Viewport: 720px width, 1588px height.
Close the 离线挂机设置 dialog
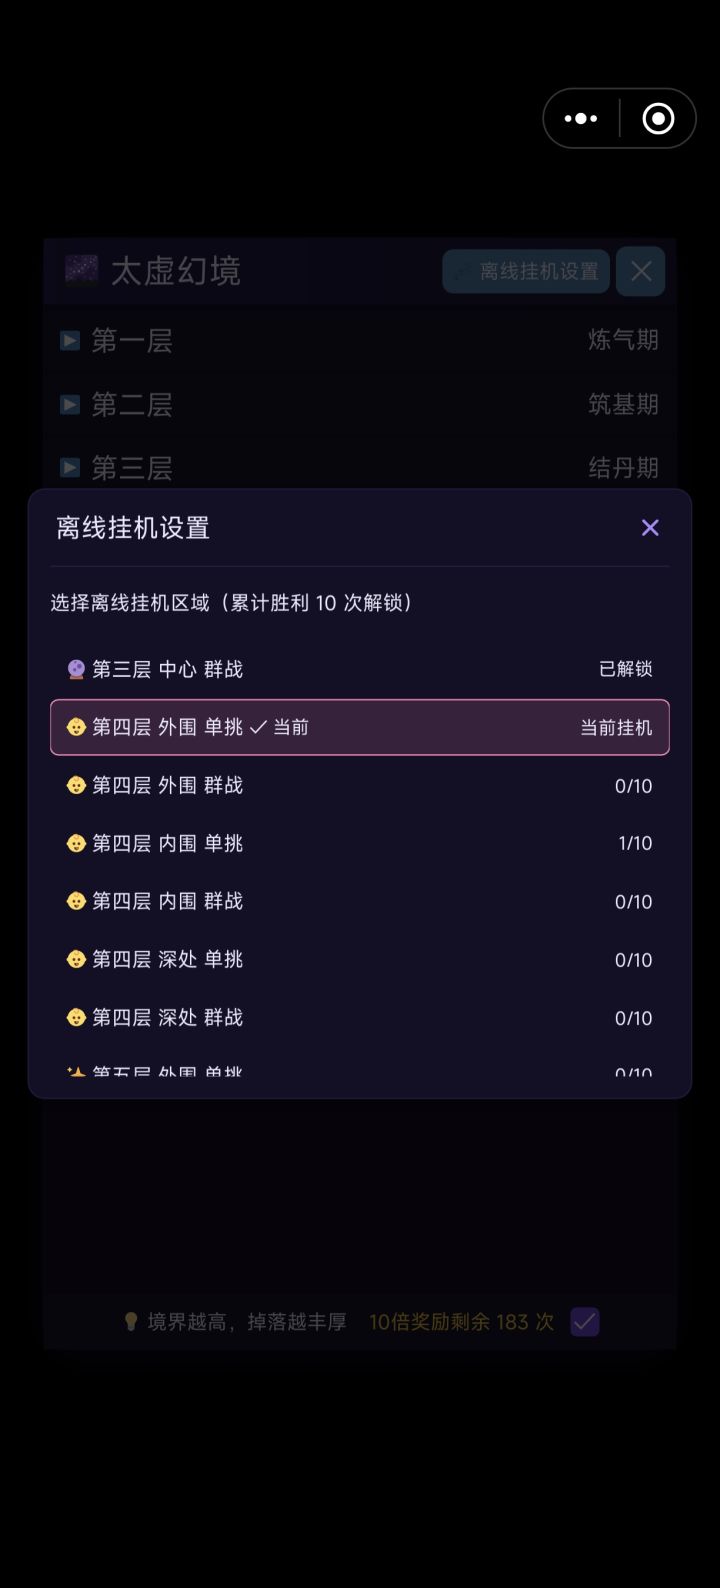pyautogui.click(x=650, y=527)
